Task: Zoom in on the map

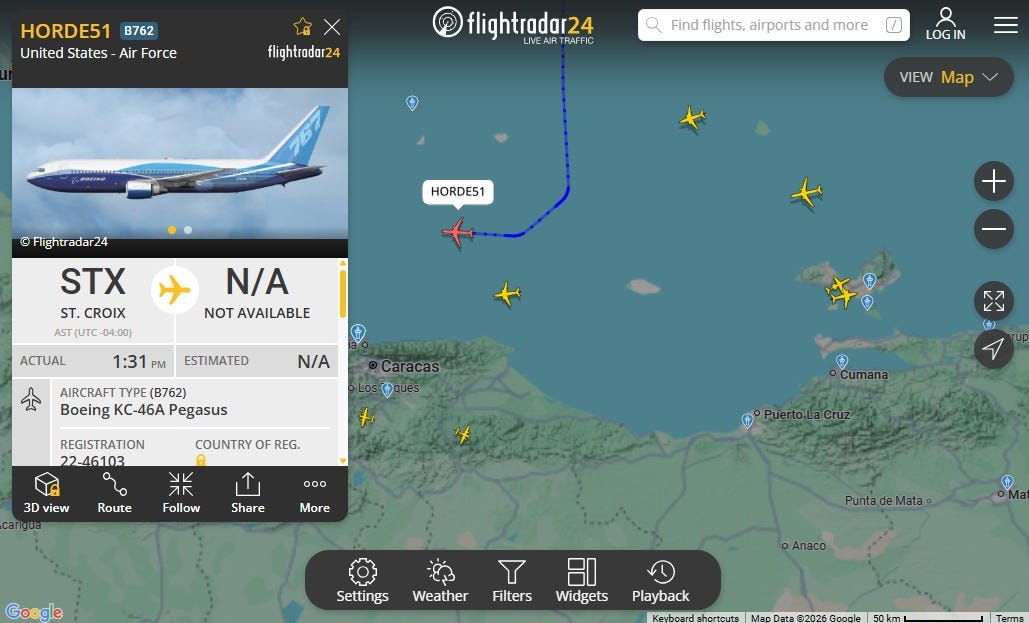Action: 994,181
